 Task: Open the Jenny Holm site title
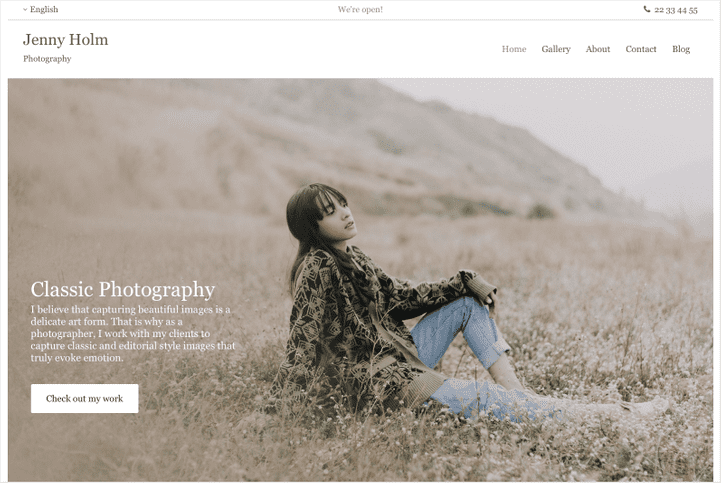[65, 40]
